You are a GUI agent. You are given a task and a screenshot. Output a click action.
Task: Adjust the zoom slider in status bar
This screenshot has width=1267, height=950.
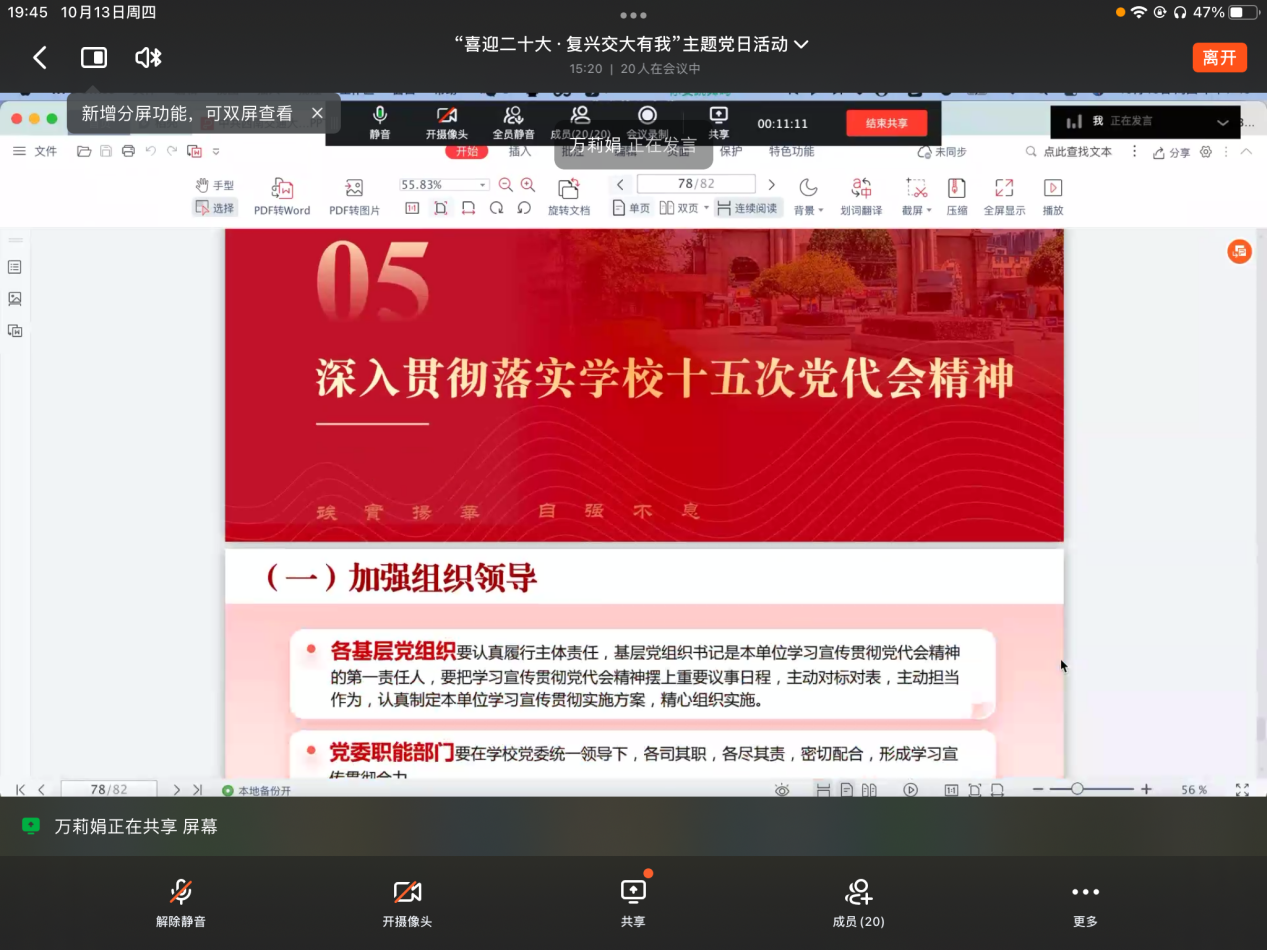1077,789
